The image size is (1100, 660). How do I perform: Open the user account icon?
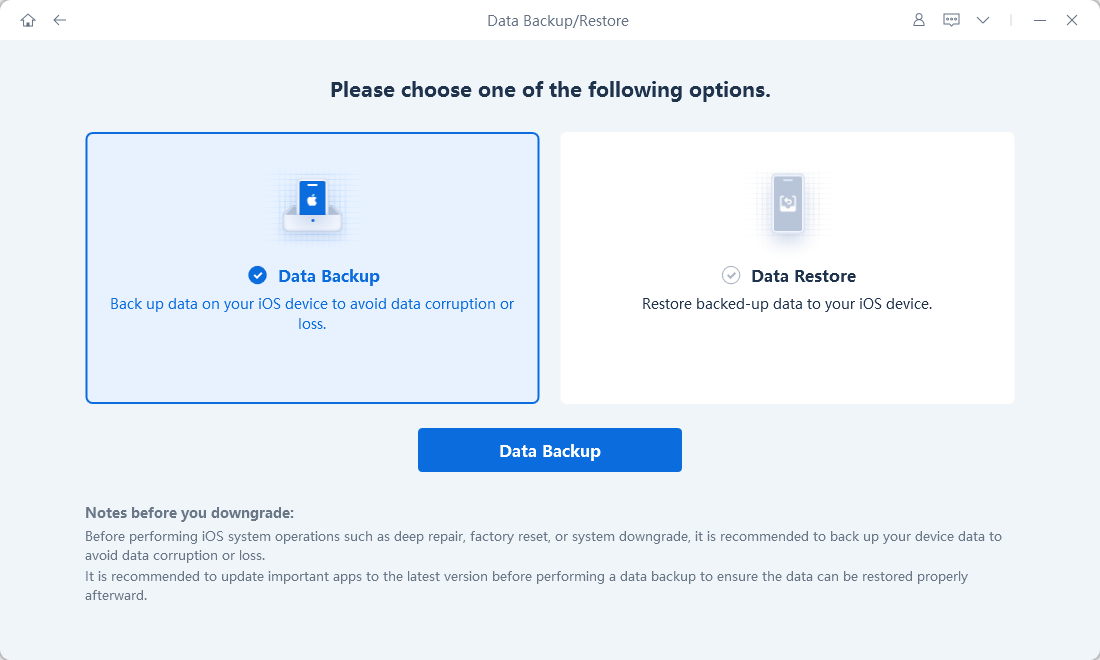tap(919, 20)
